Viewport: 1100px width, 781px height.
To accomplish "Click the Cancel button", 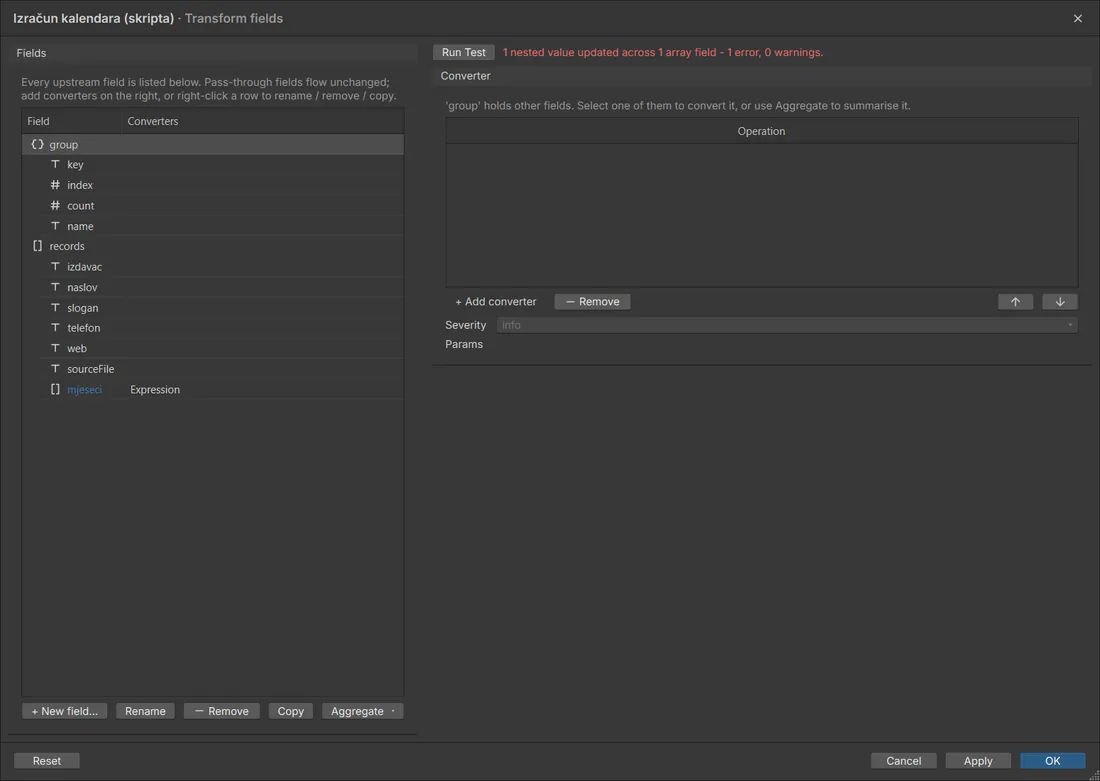I will 904,761.
